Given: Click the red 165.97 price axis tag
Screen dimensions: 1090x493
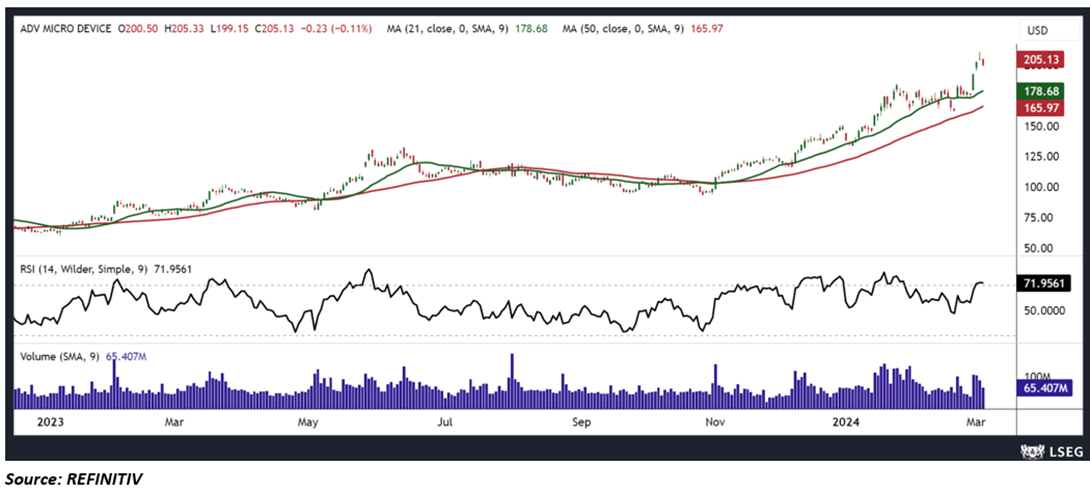Looking at the screenshot, I should click(x=1040, y=107).
